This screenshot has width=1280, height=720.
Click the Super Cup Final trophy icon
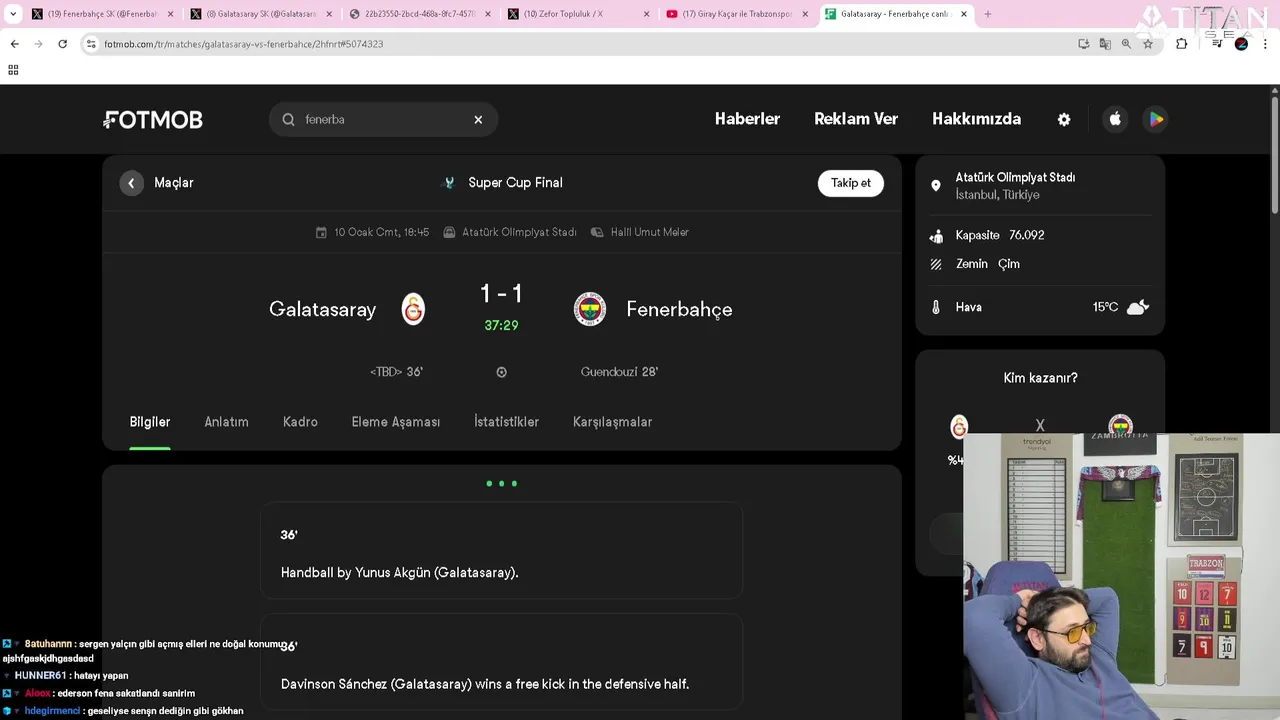[449, 183]
